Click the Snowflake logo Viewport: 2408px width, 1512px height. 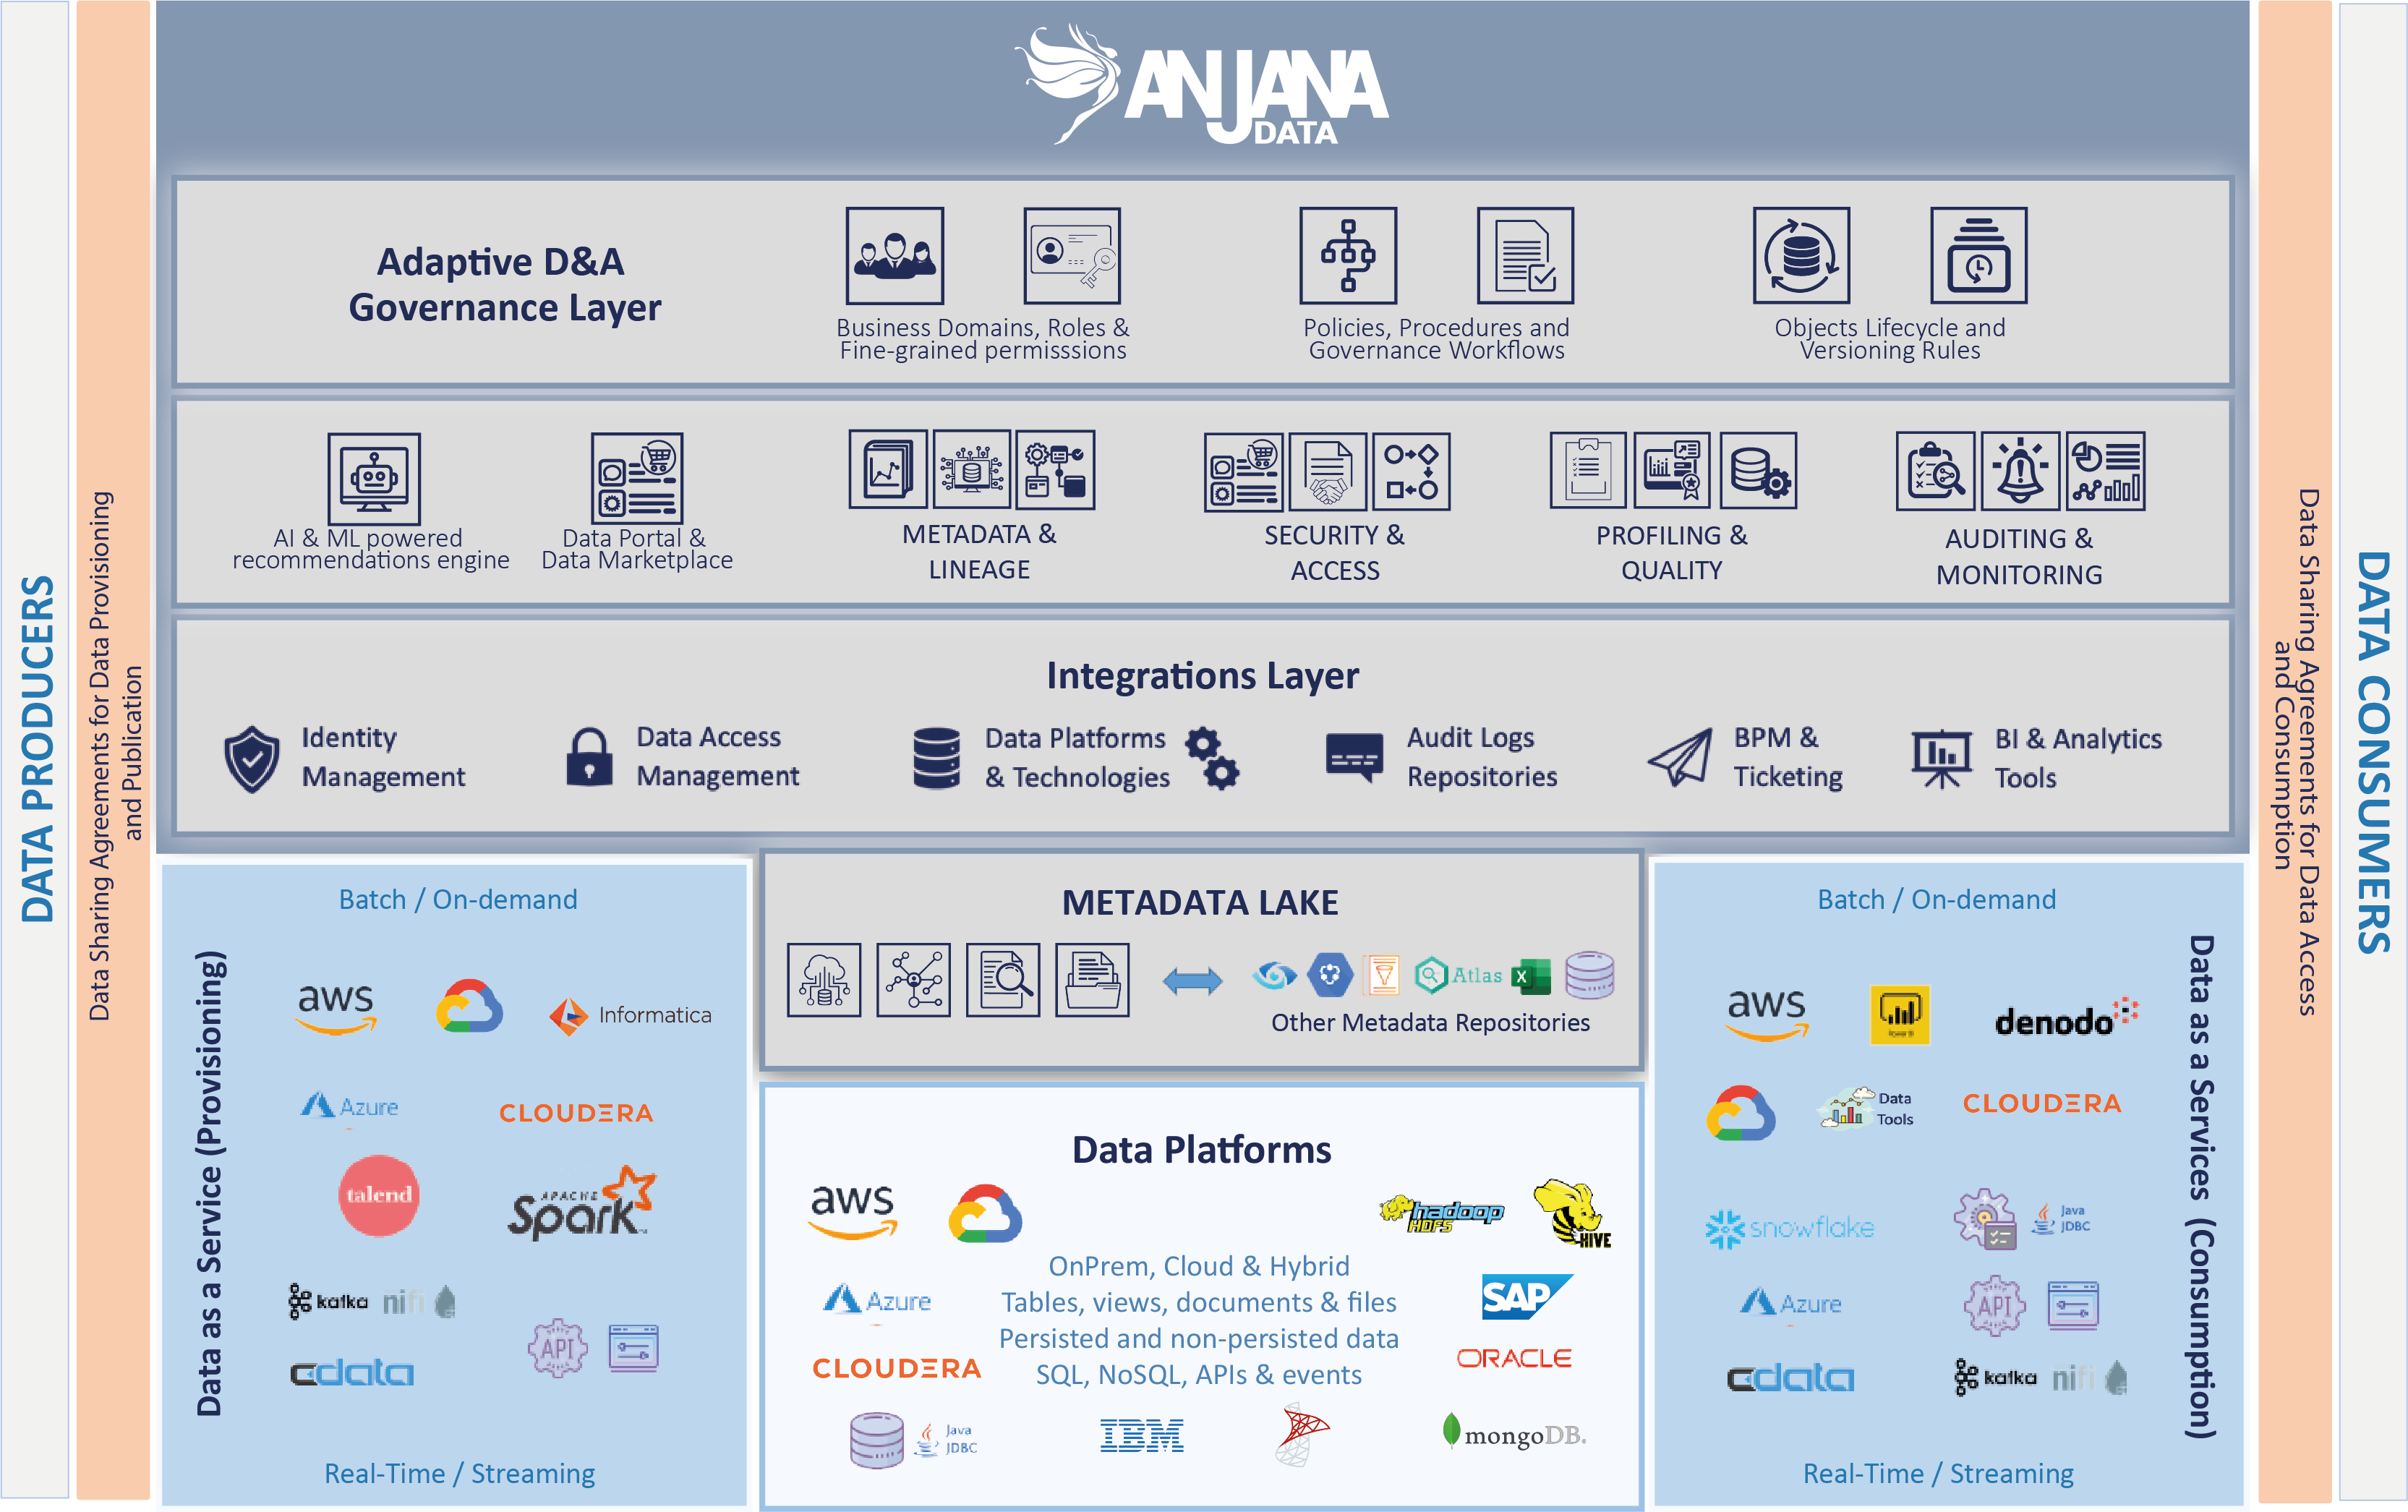[x=1789, y=1228]
